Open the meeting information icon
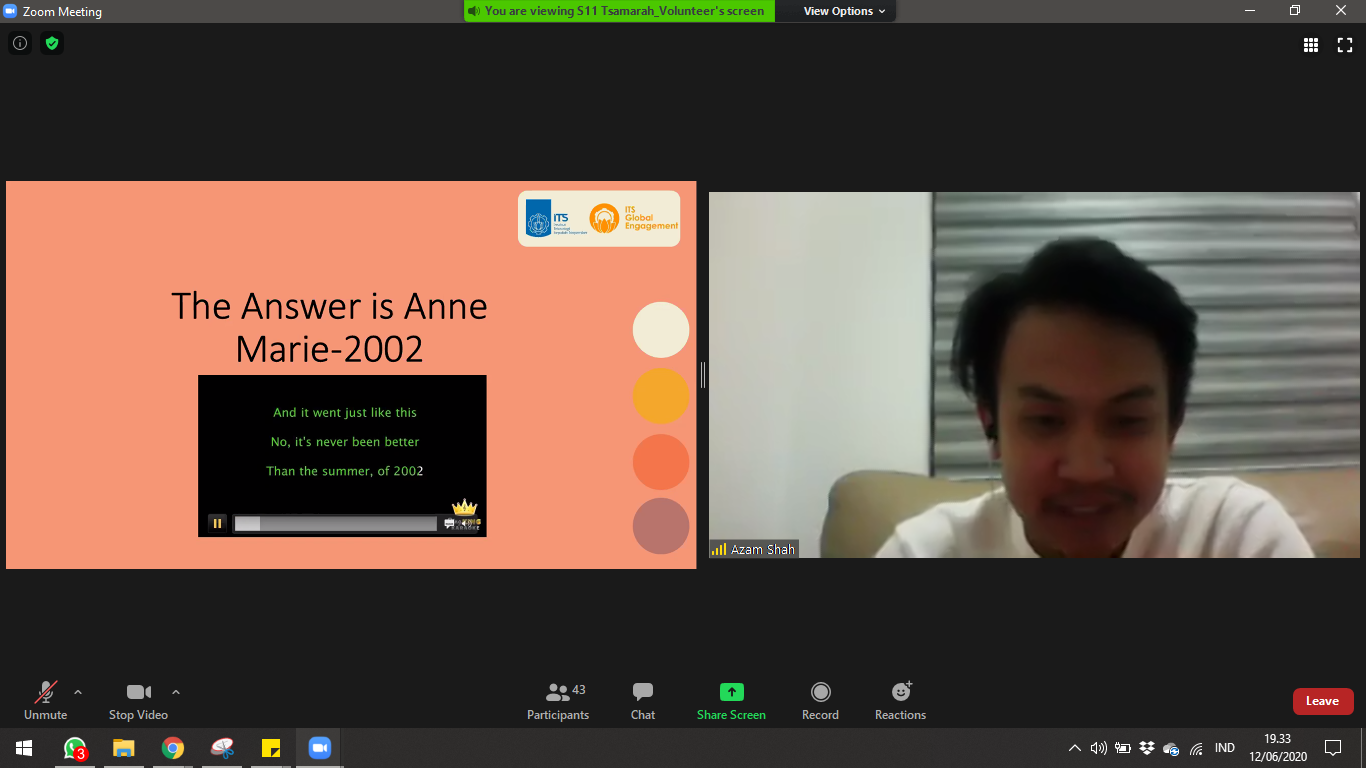This screenshot has height=768, width=1366. (19, 43)
